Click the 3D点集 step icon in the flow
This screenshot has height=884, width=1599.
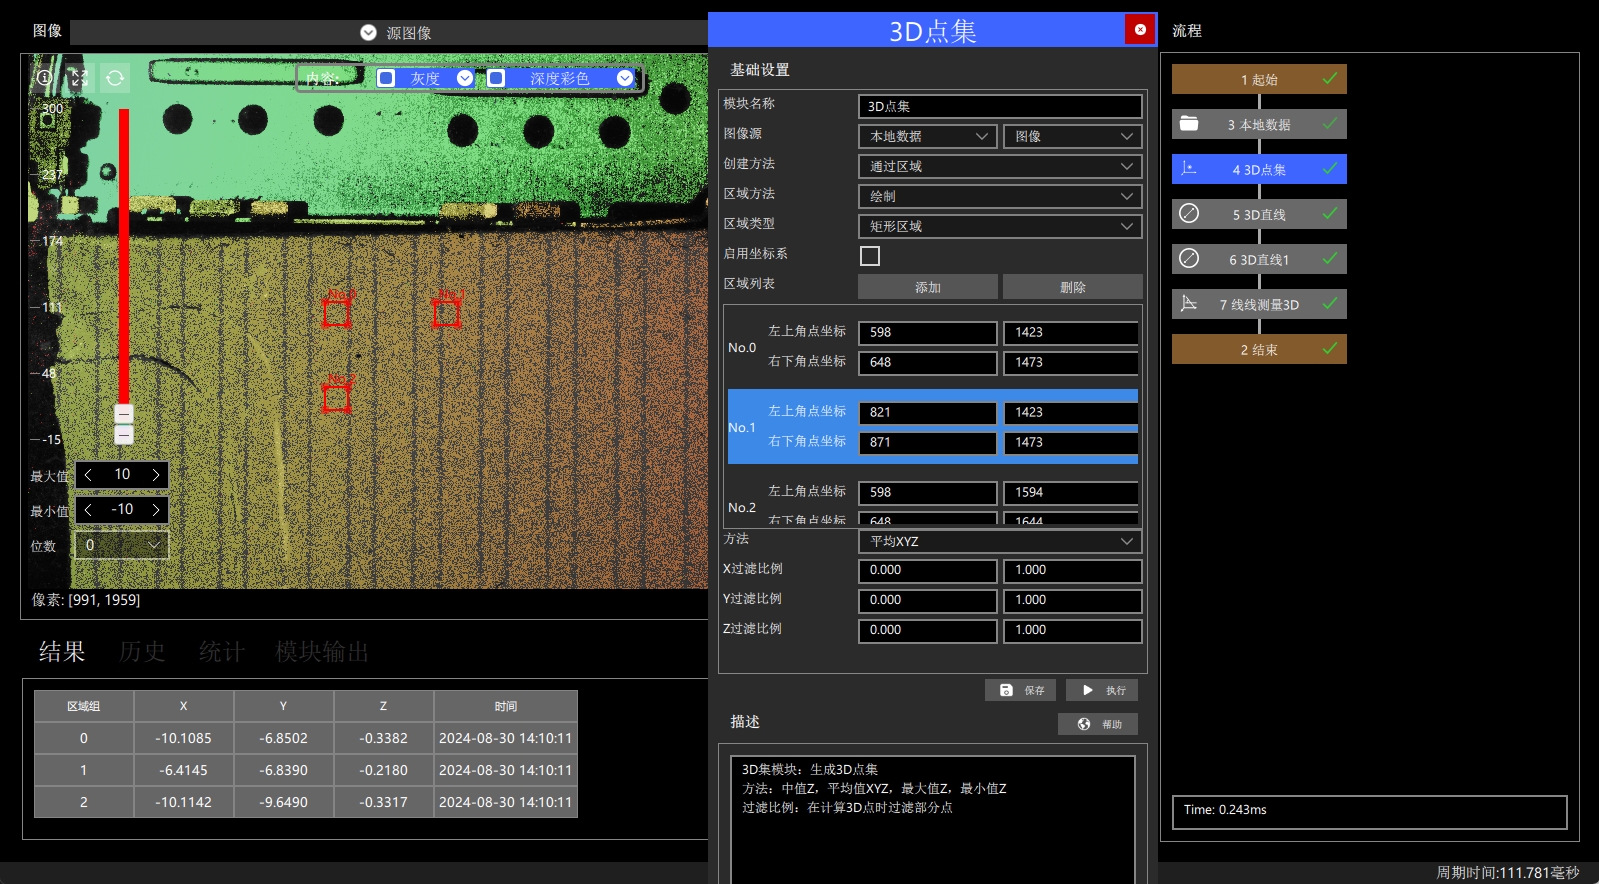[x=1188, y=169]
